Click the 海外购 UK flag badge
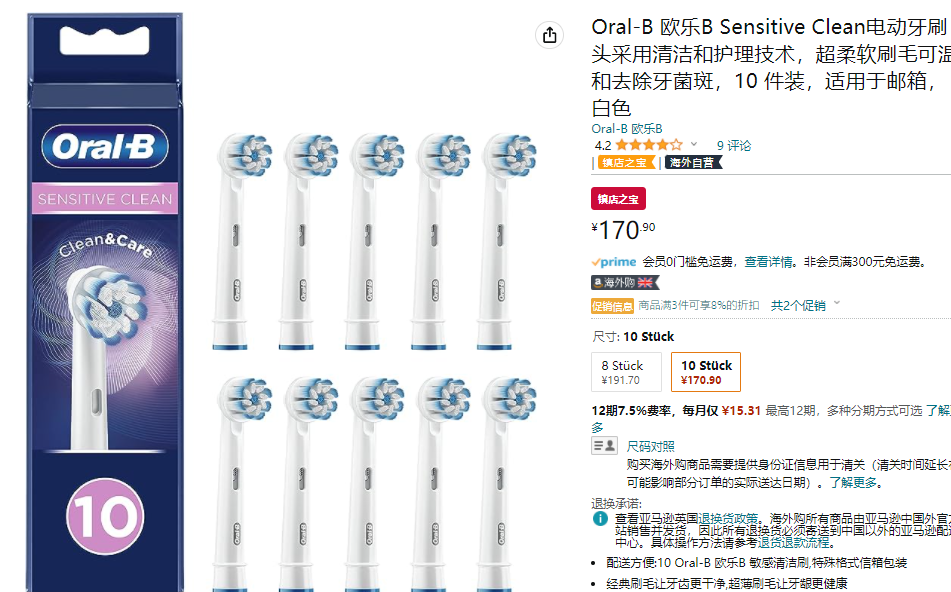Viewport: 951px width, 592px height. [x=626, y=283]
